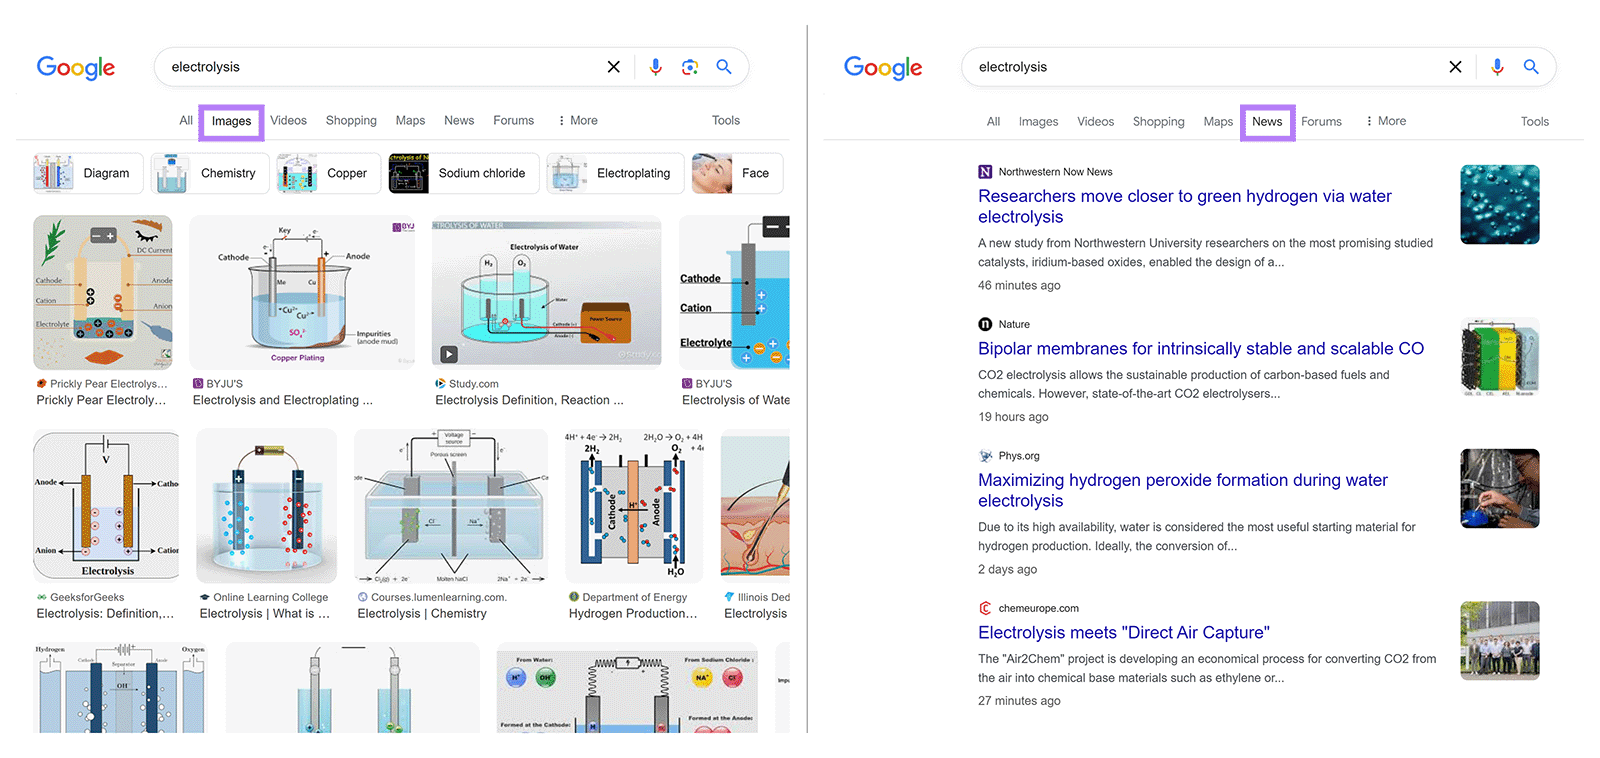This screenshot has width=1600, height=758.
Task: Click '46 minutes ago' timestamp text
Action: (x=1019, y=286)
